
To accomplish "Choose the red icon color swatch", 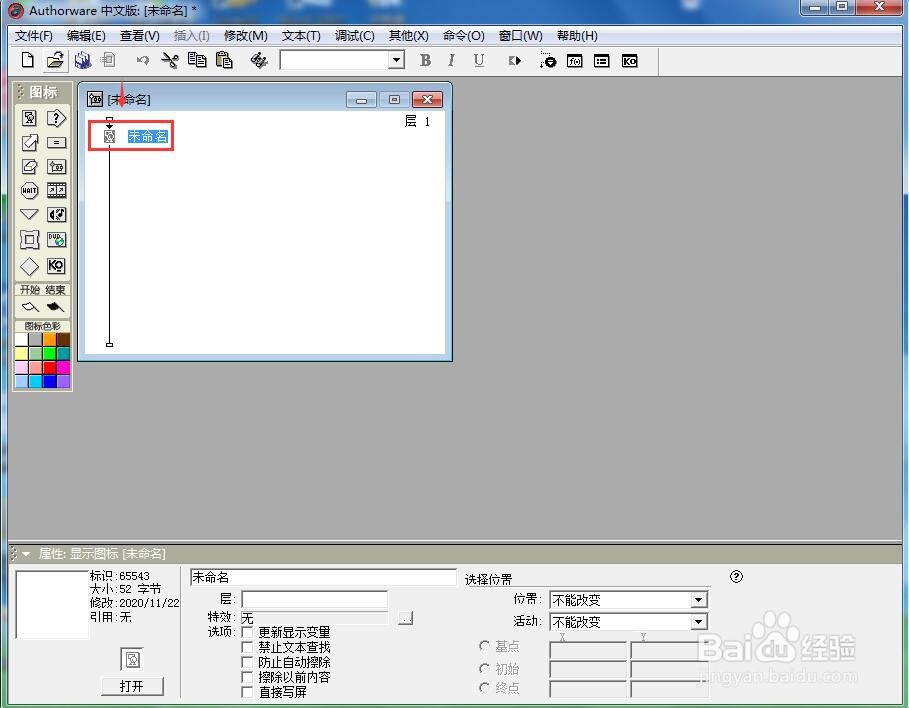I will [49, 368].
